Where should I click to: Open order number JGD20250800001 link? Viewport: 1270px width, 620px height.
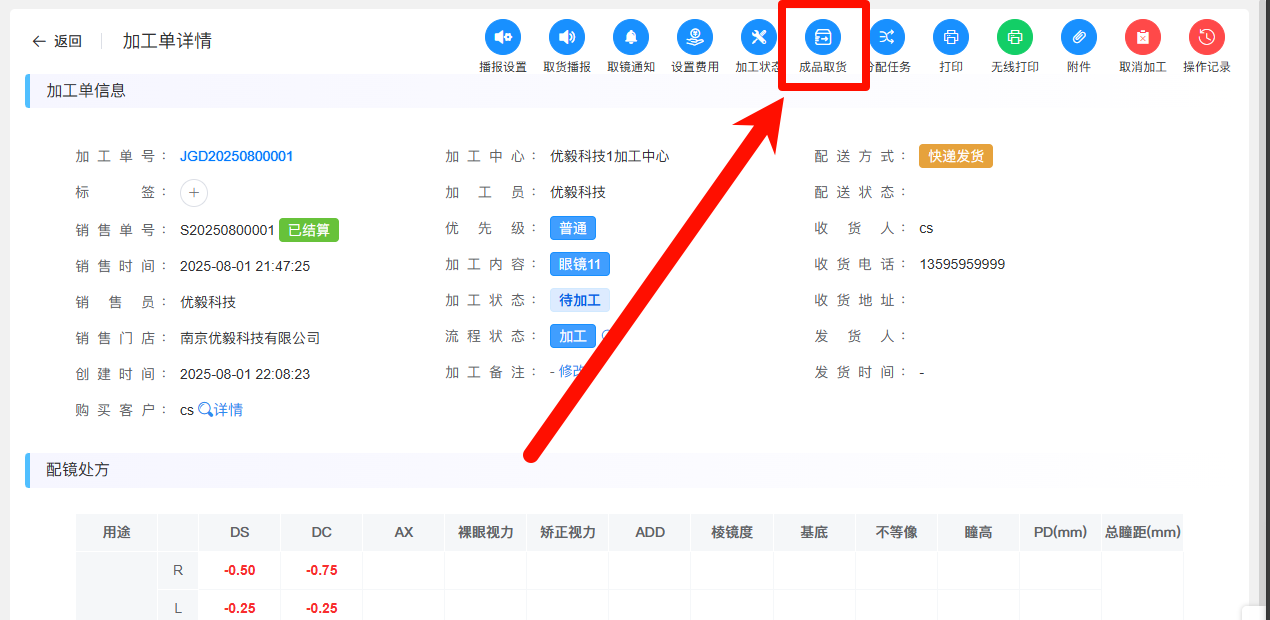pyautogui.click(x=236, y=157)
